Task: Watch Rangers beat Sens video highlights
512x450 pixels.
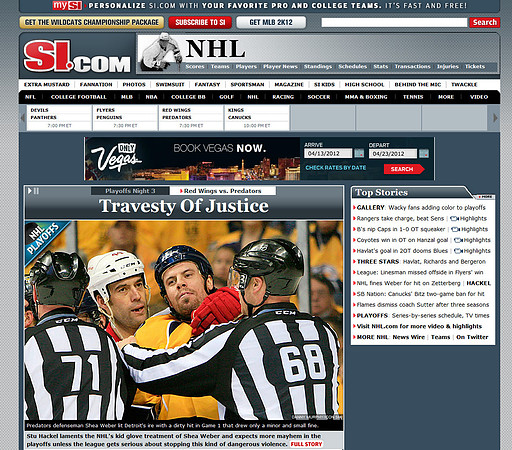Action: point(468,219)
